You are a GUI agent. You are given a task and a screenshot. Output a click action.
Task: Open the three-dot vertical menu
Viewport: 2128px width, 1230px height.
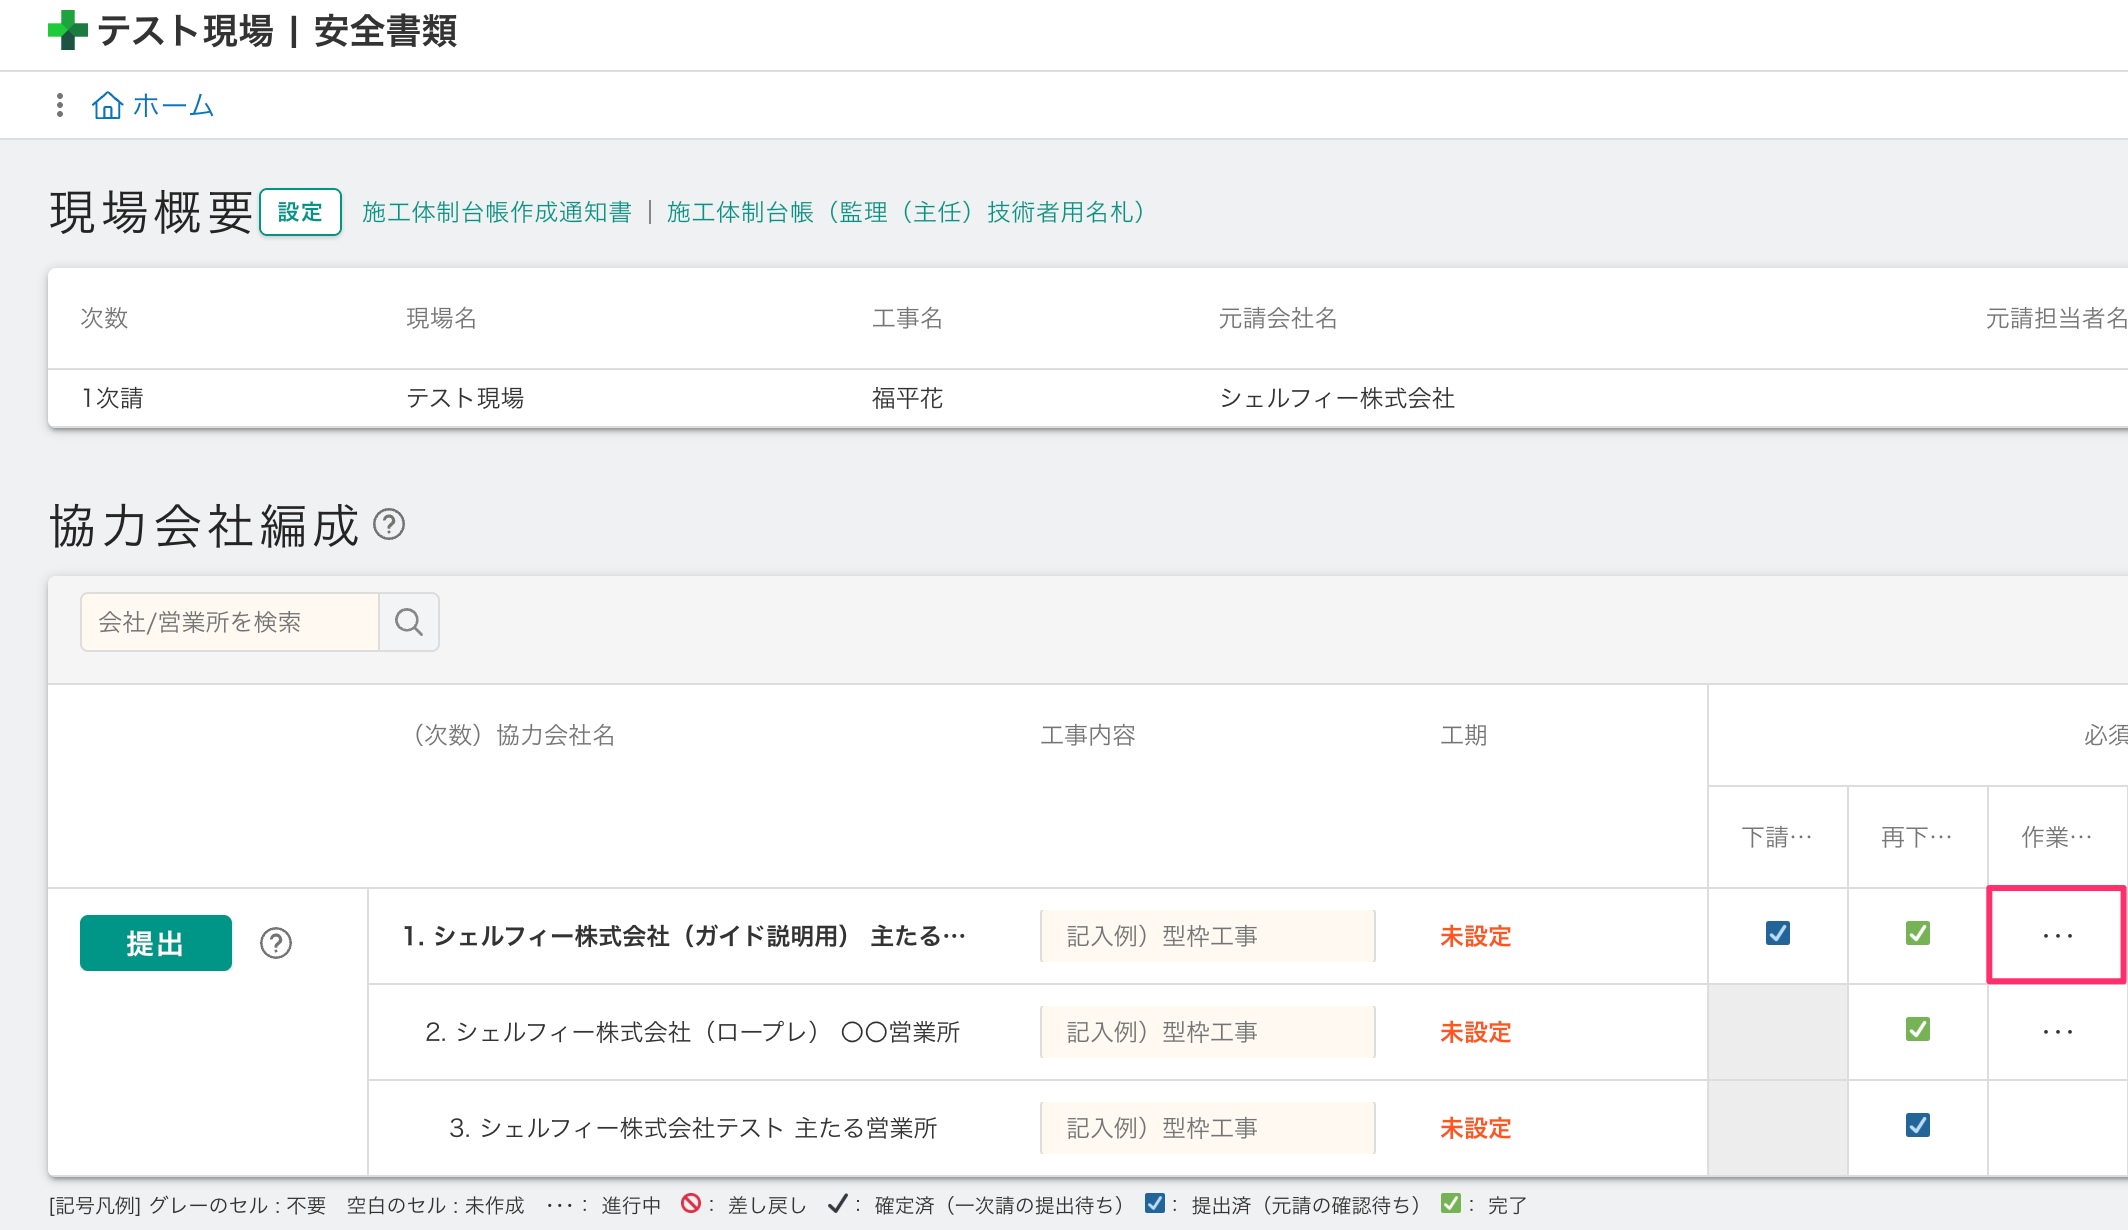pyautogui.click(x=60, y=105)
